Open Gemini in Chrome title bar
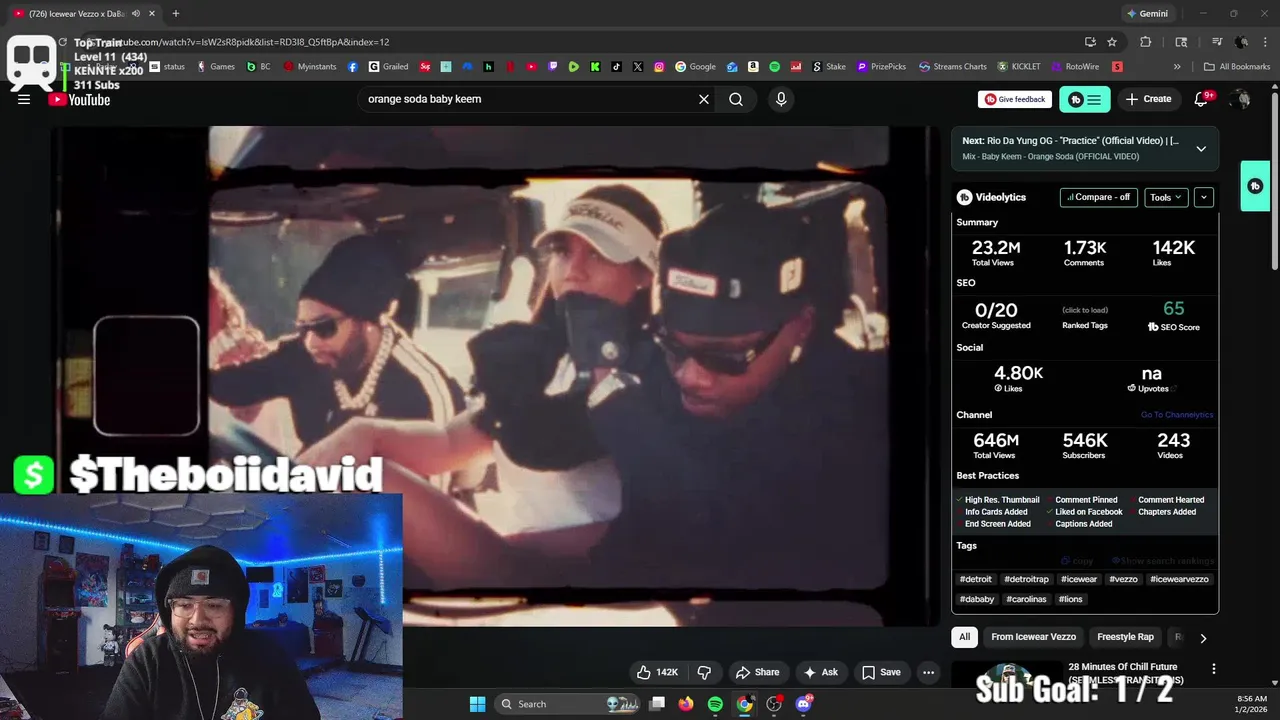 point(1147,14)
